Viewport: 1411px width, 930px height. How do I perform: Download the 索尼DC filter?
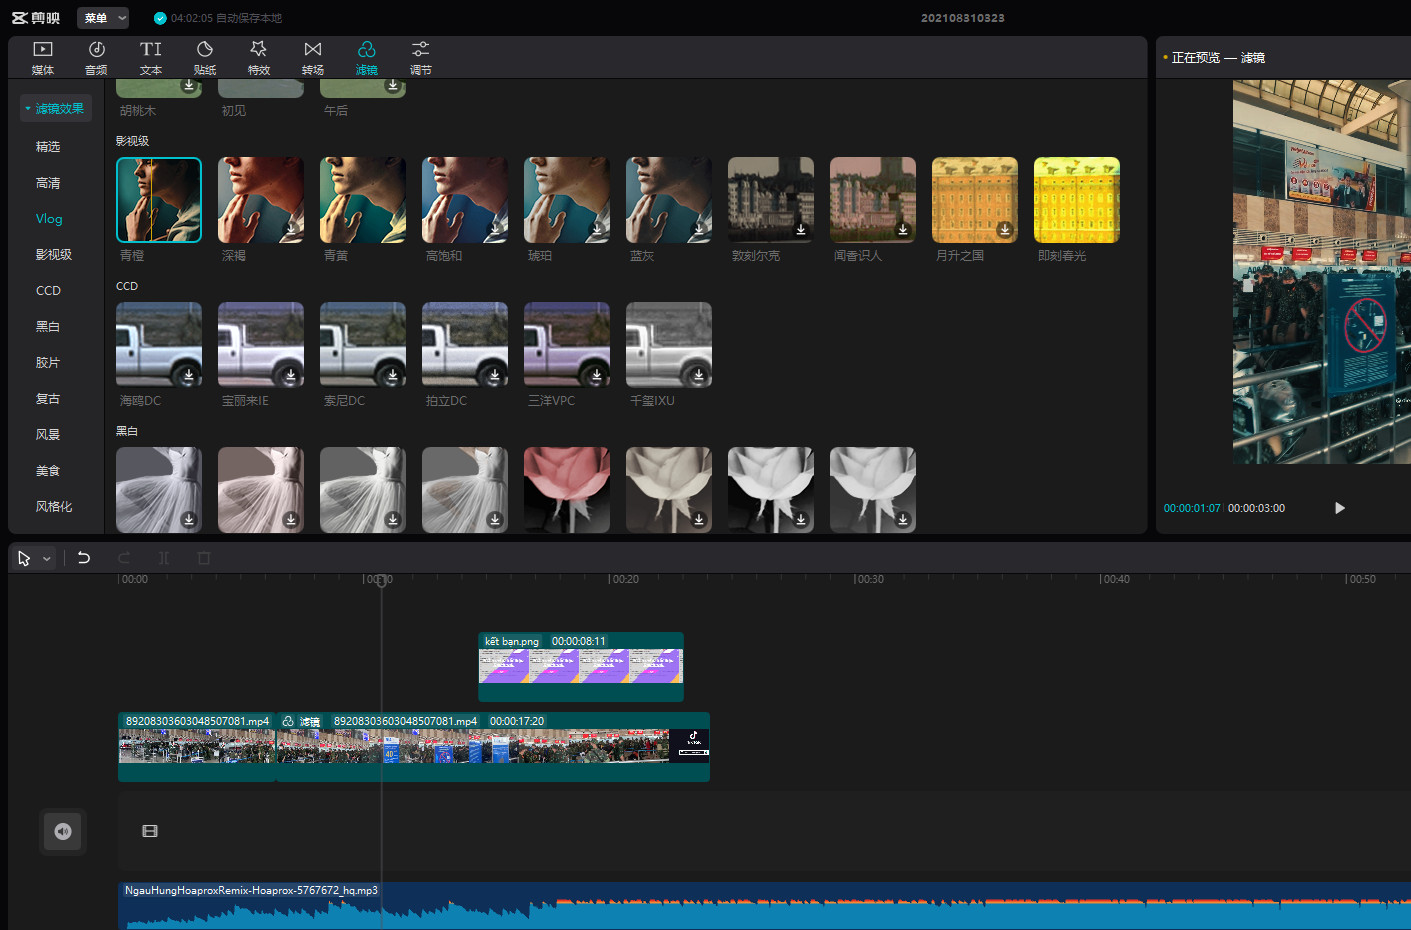pyautogui.click(x=393, y=374)
